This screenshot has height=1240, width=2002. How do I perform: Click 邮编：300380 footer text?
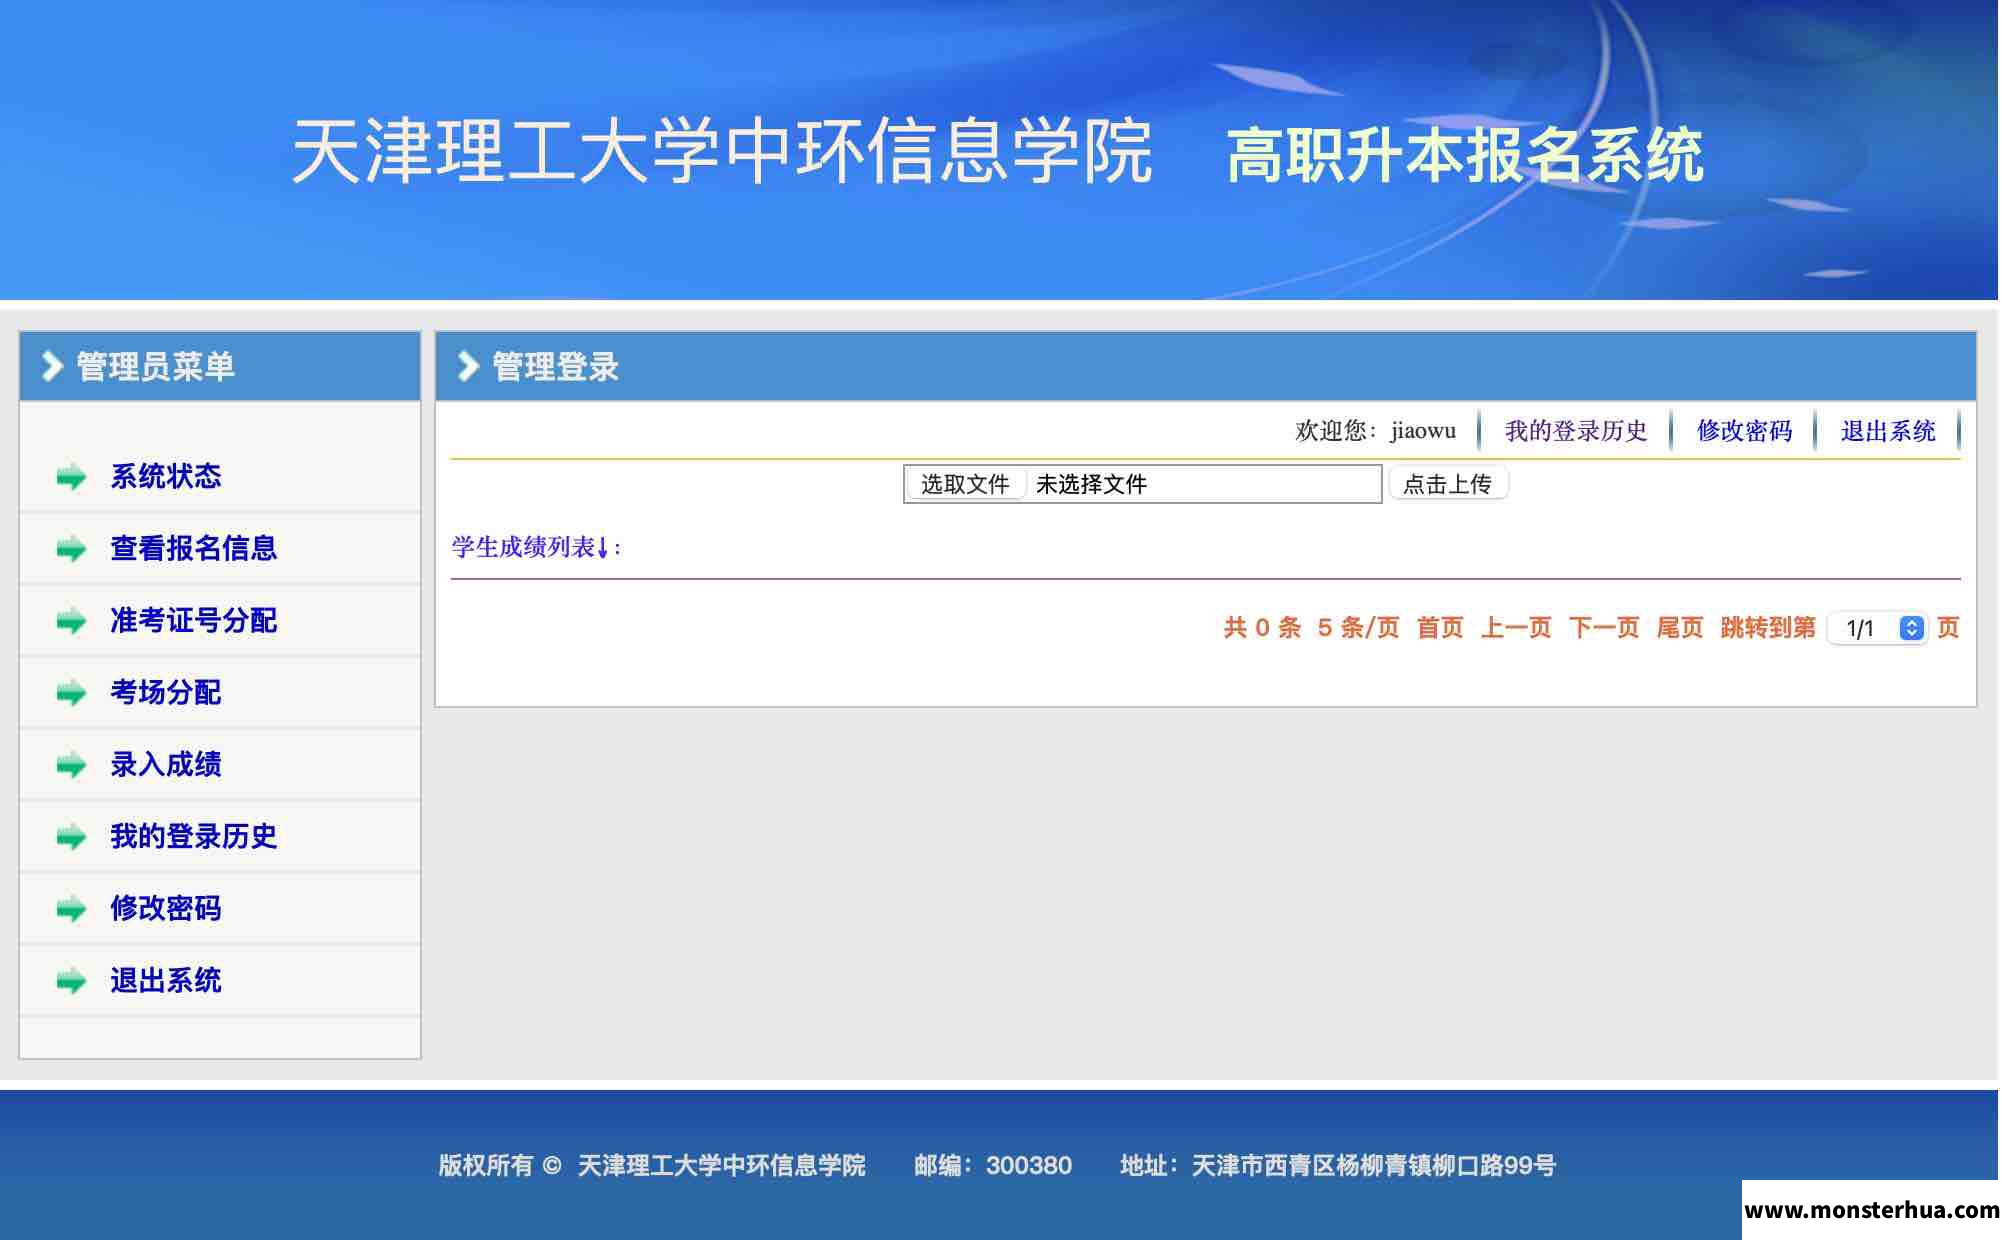click(993, 1165)
